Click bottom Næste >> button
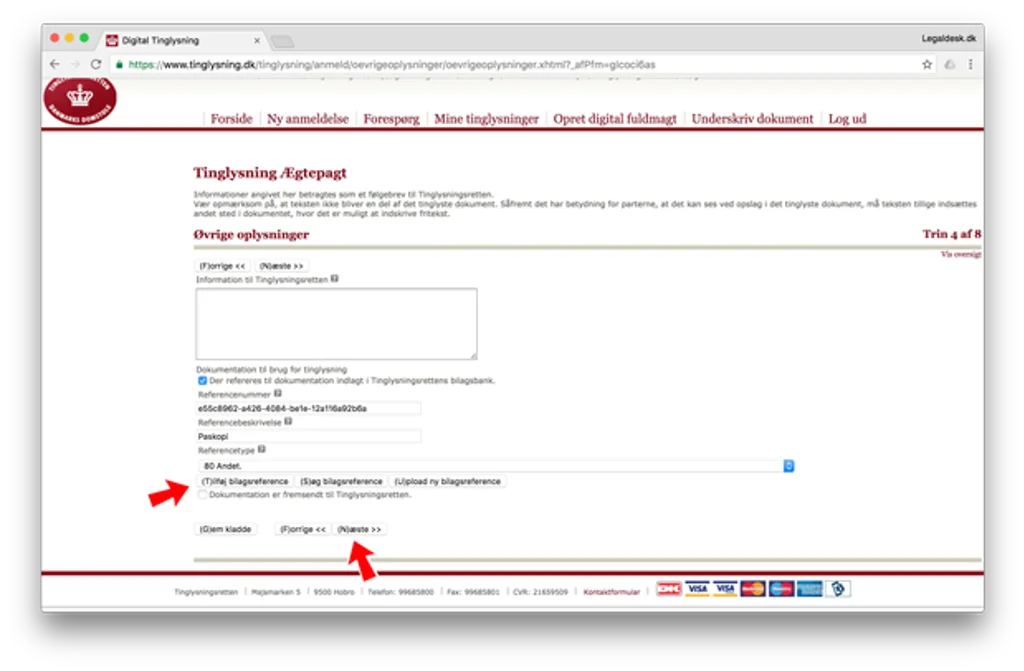 pos(359,529)
